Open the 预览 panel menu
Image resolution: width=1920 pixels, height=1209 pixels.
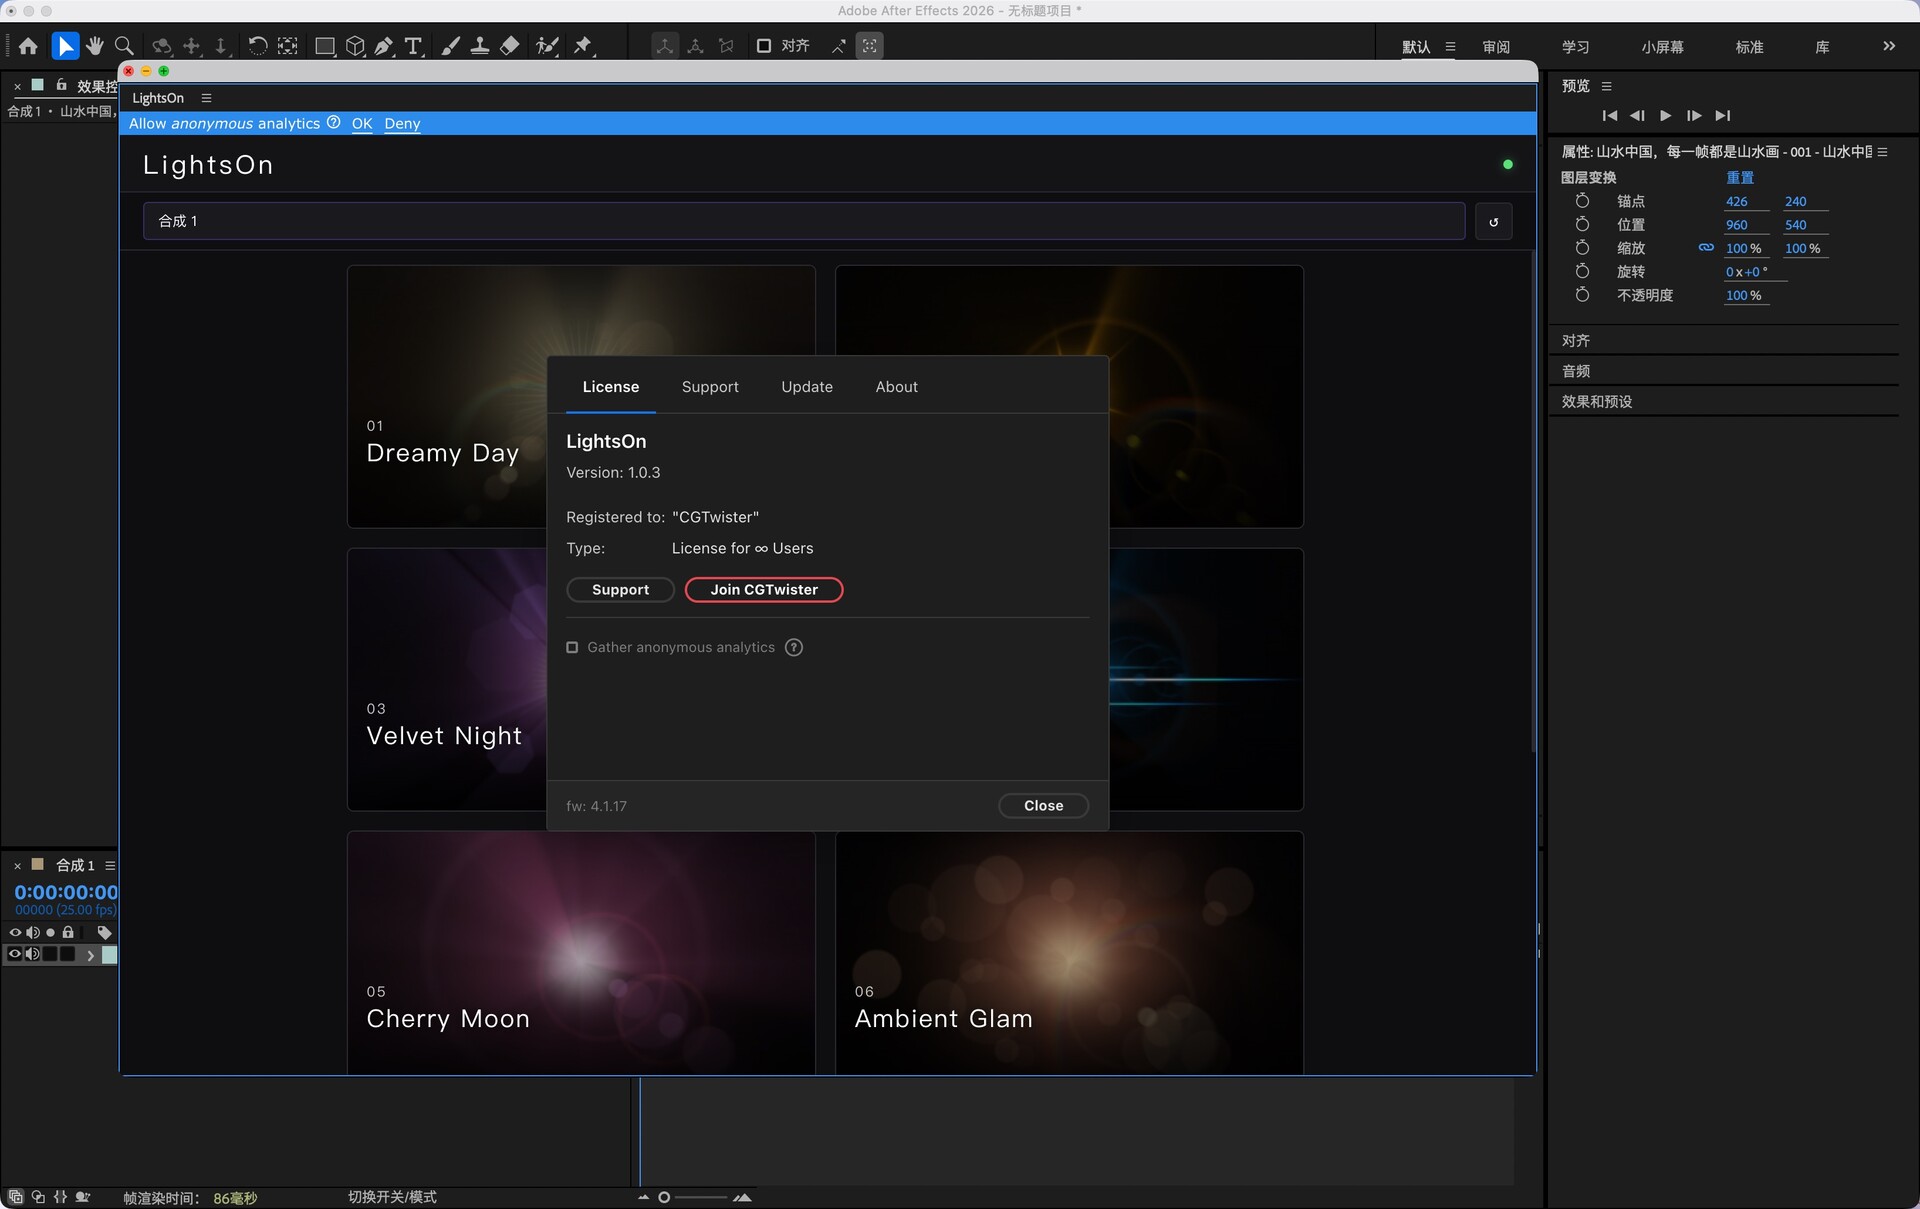(1606, 86)
